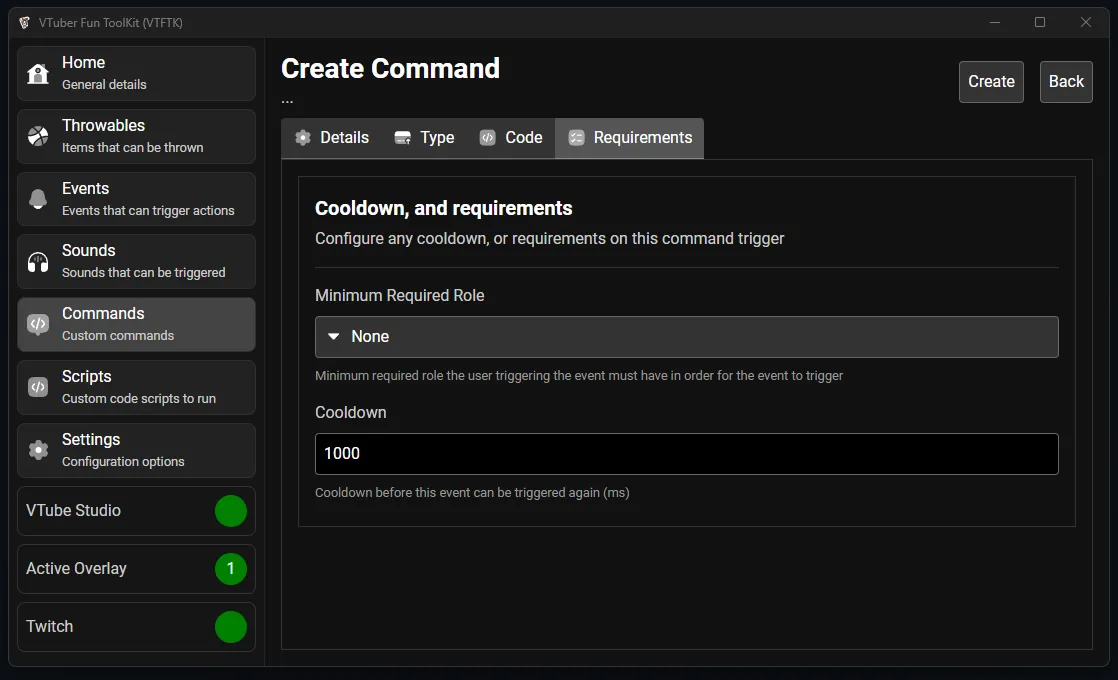Select the Requirements tab
This screenshot has height=680, width=1118.
point(630,138)
